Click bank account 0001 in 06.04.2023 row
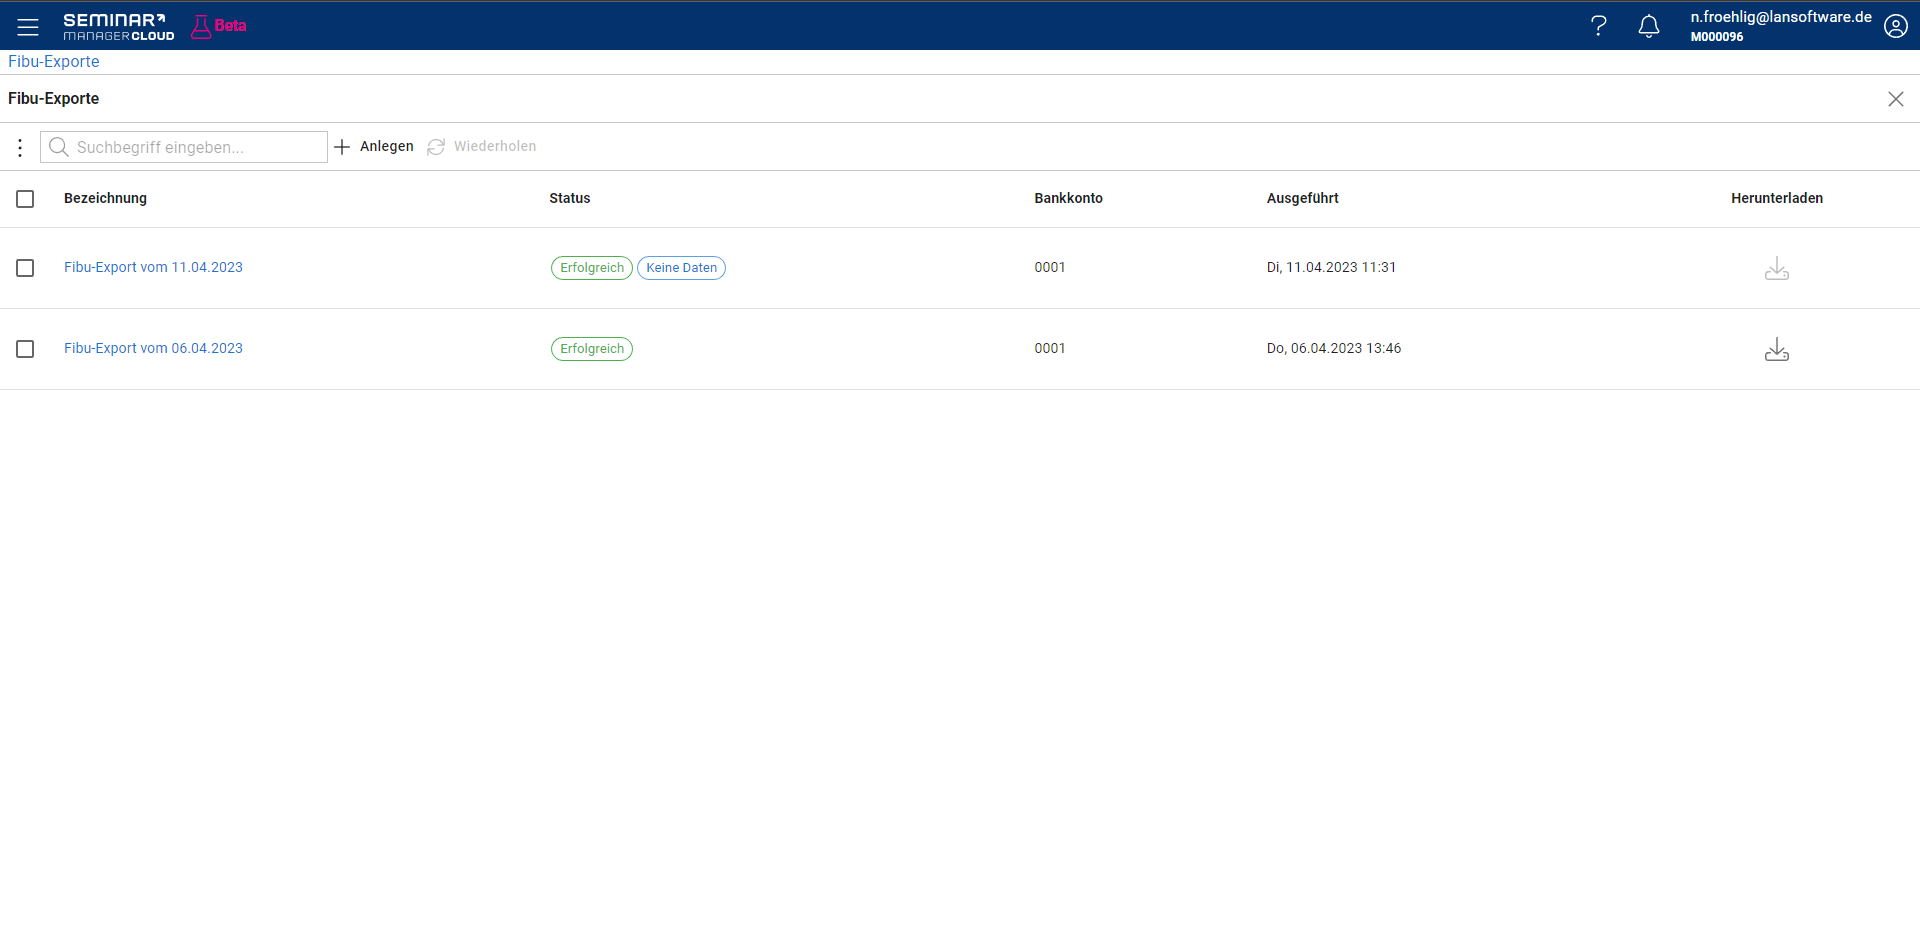The image size is (1920, 931). tap(1050, 348)
